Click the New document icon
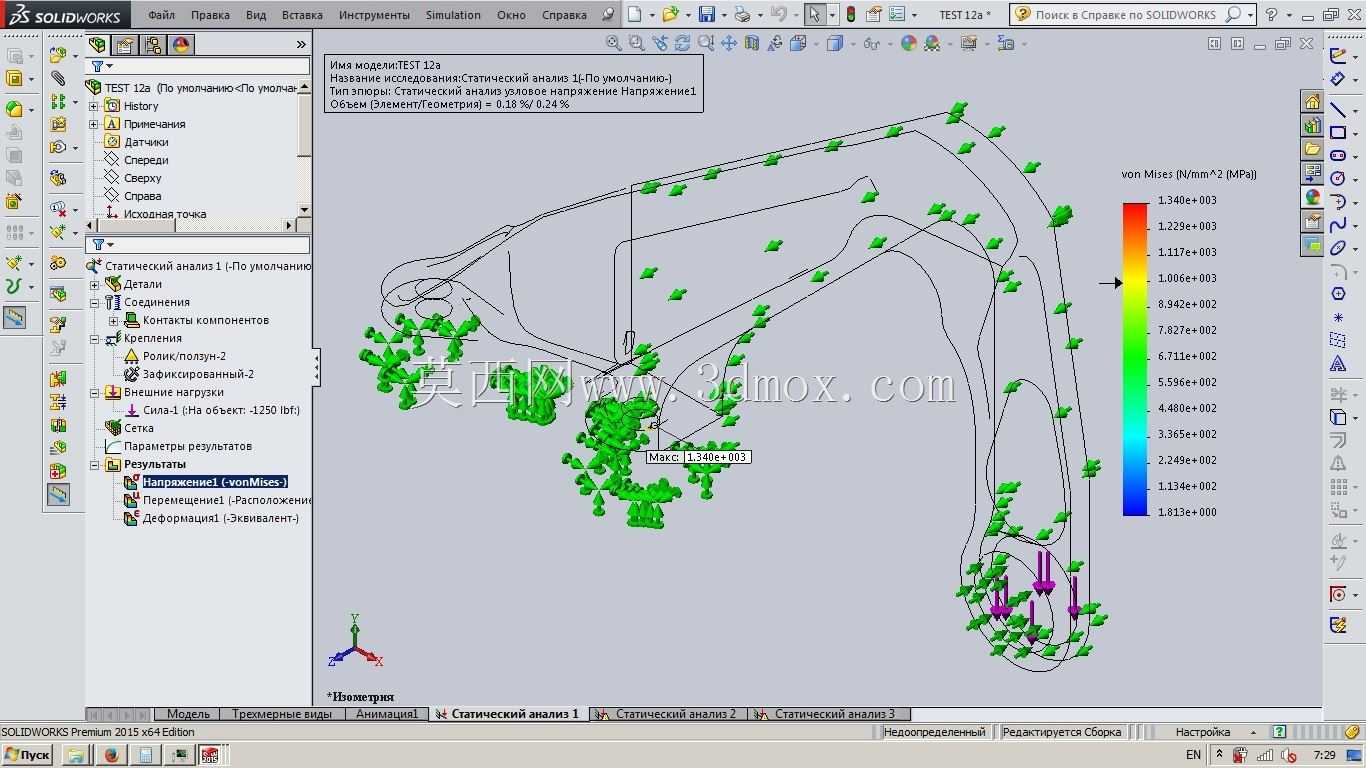1366x768 pixels. (635, 15)
